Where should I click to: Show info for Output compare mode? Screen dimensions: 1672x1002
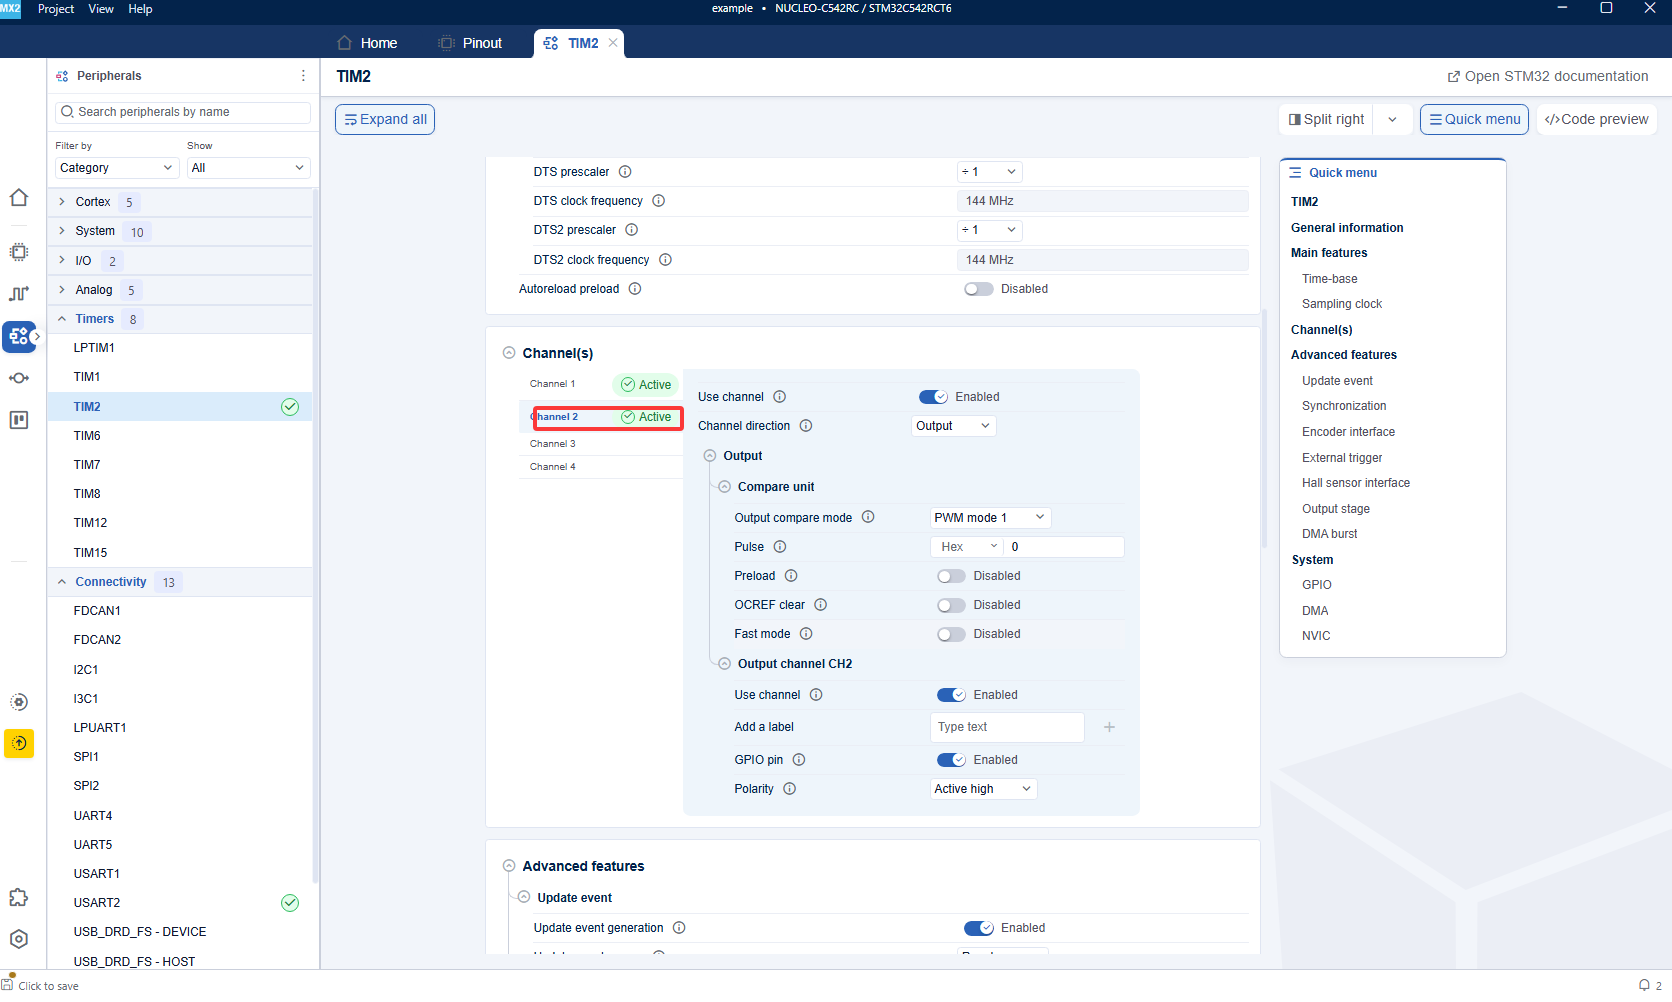tap(868, 517)
